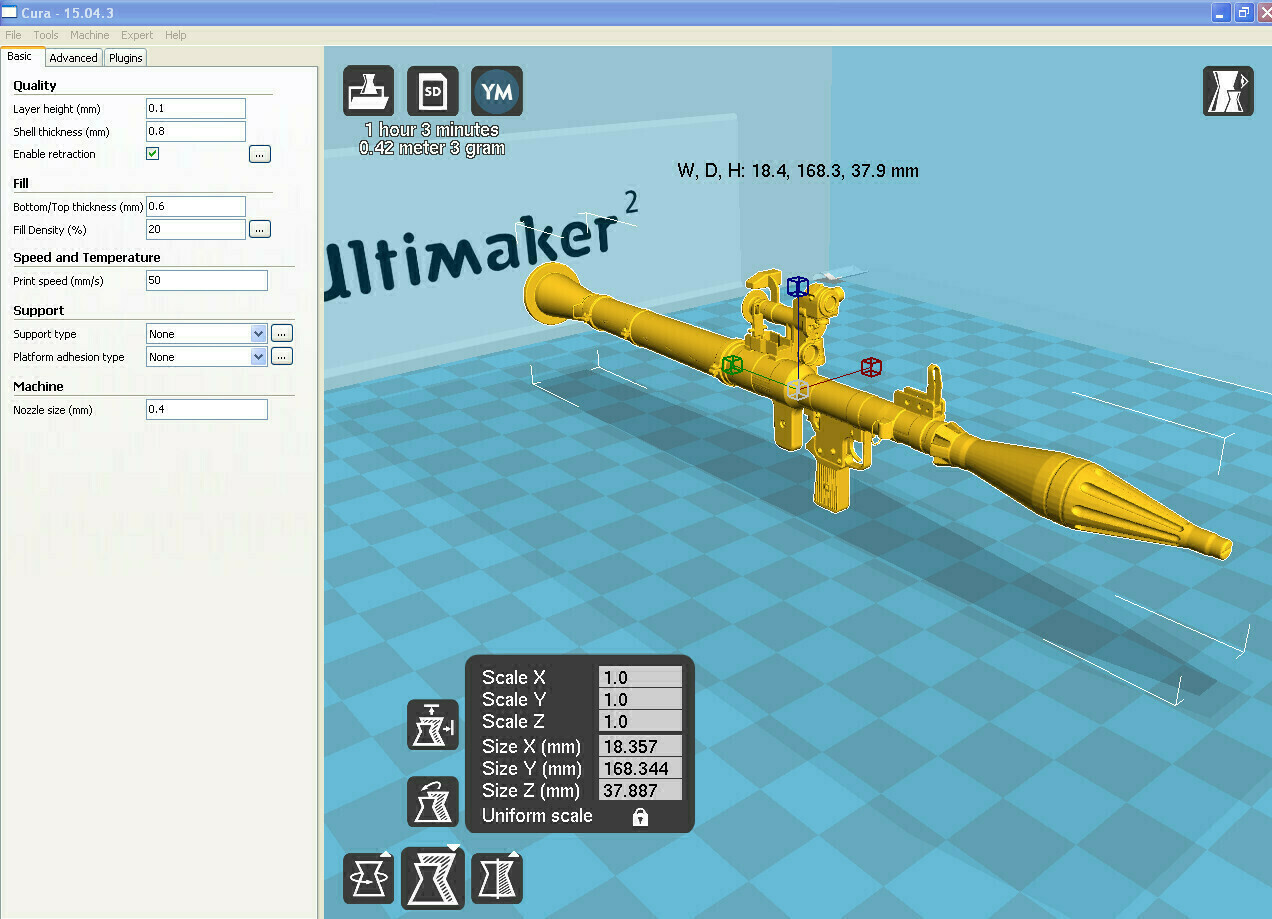Click the Load model file icon
This screenshot has height=919, width=1272.
click(x=368, y=92)
